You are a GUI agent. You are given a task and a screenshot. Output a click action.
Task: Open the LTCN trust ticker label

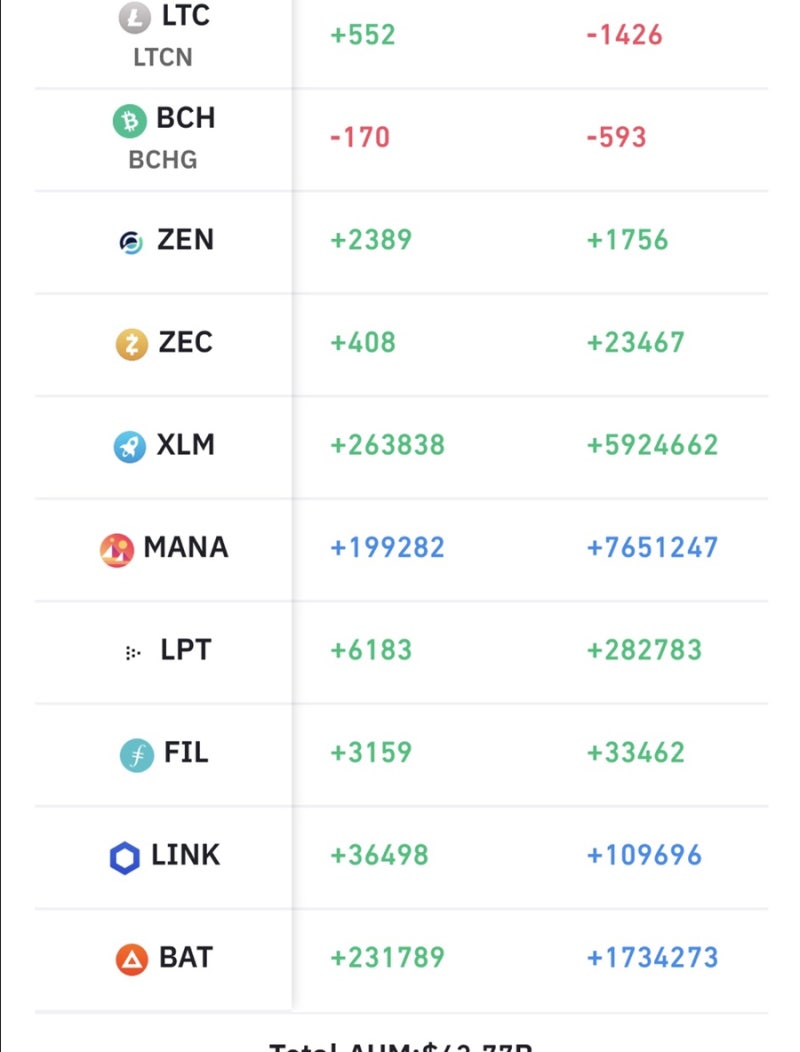point(162,58)
